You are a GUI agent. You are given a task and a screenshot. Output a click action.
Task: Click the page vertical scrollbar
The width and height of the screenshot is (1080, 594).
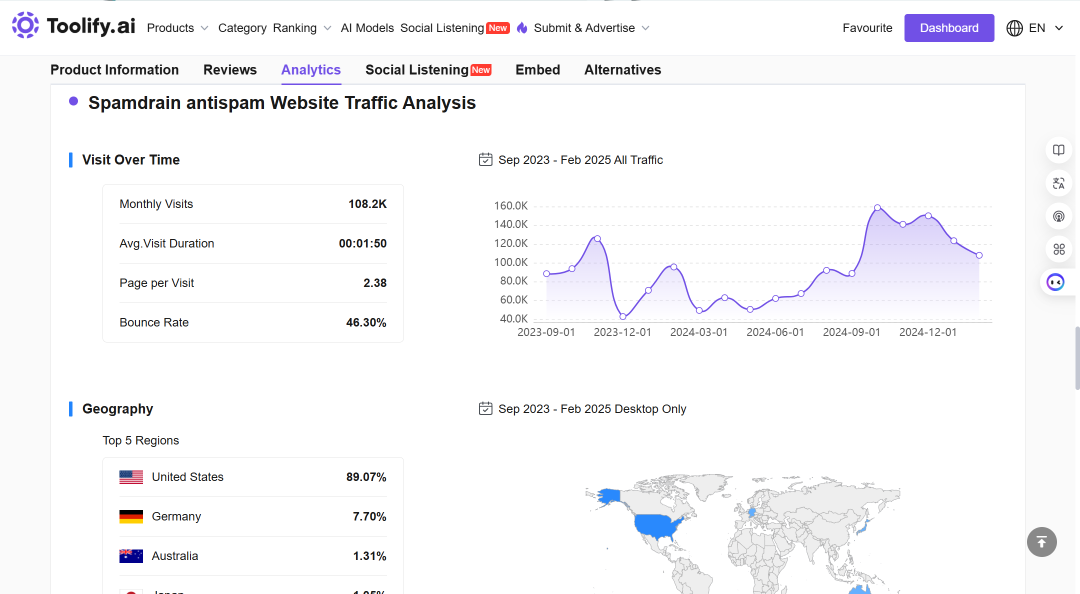coord(1076,358)
